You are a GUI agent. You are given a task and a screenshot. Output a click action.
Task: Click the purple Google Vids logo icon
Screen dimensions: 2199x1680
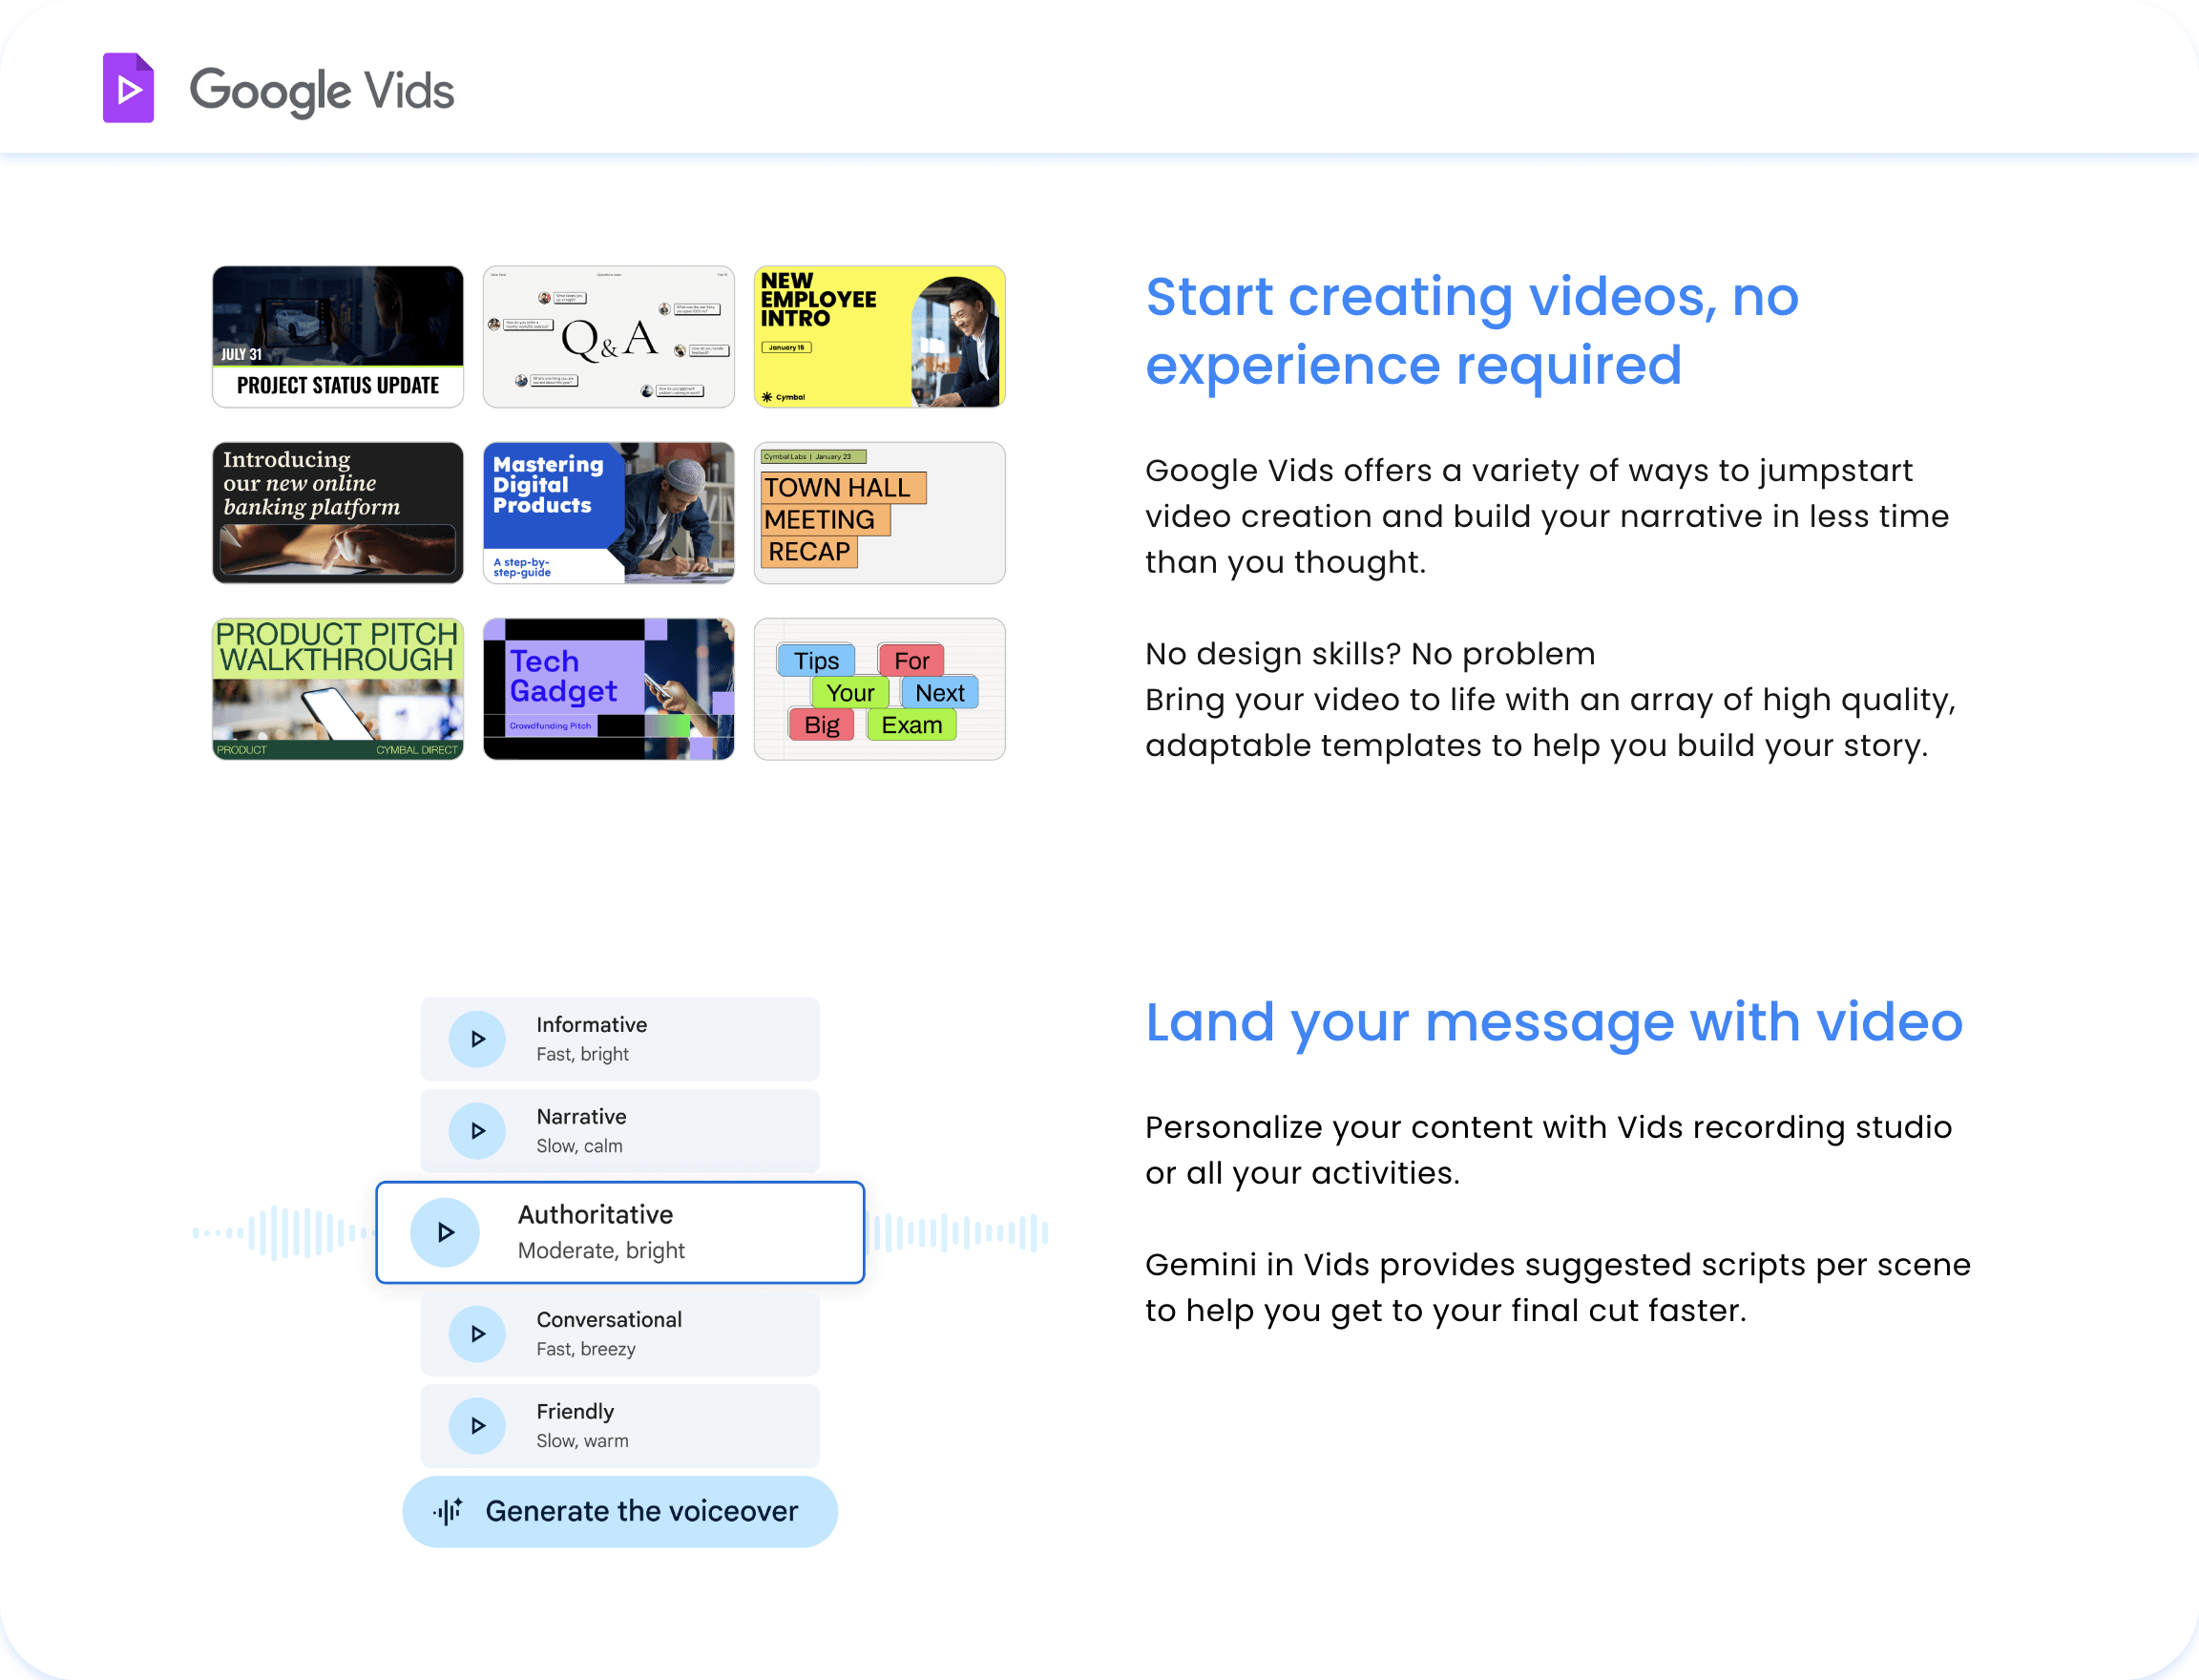point(128,89)
